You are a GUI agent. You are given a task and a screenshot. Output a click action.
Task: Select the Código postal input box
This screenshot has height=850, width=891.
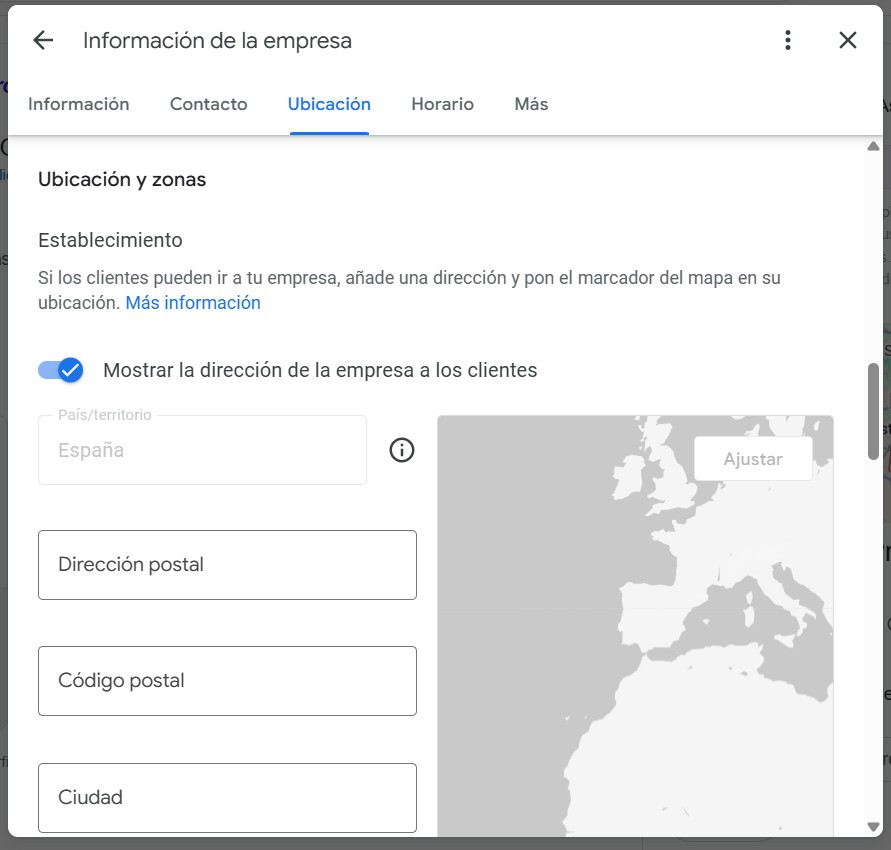[227, 681]
